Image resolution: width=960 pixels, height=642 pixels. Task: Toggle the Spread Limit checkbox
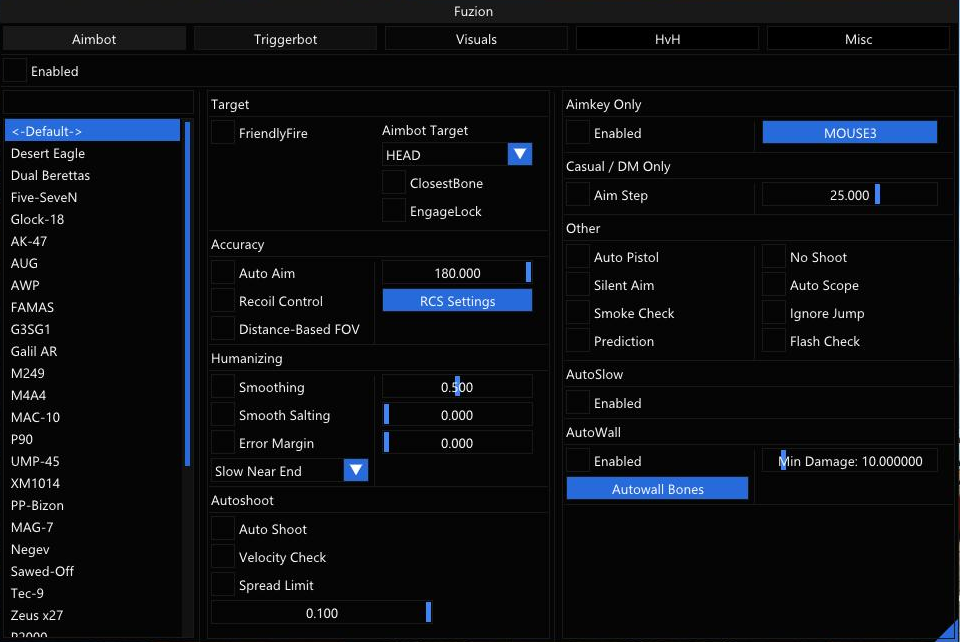223,585
